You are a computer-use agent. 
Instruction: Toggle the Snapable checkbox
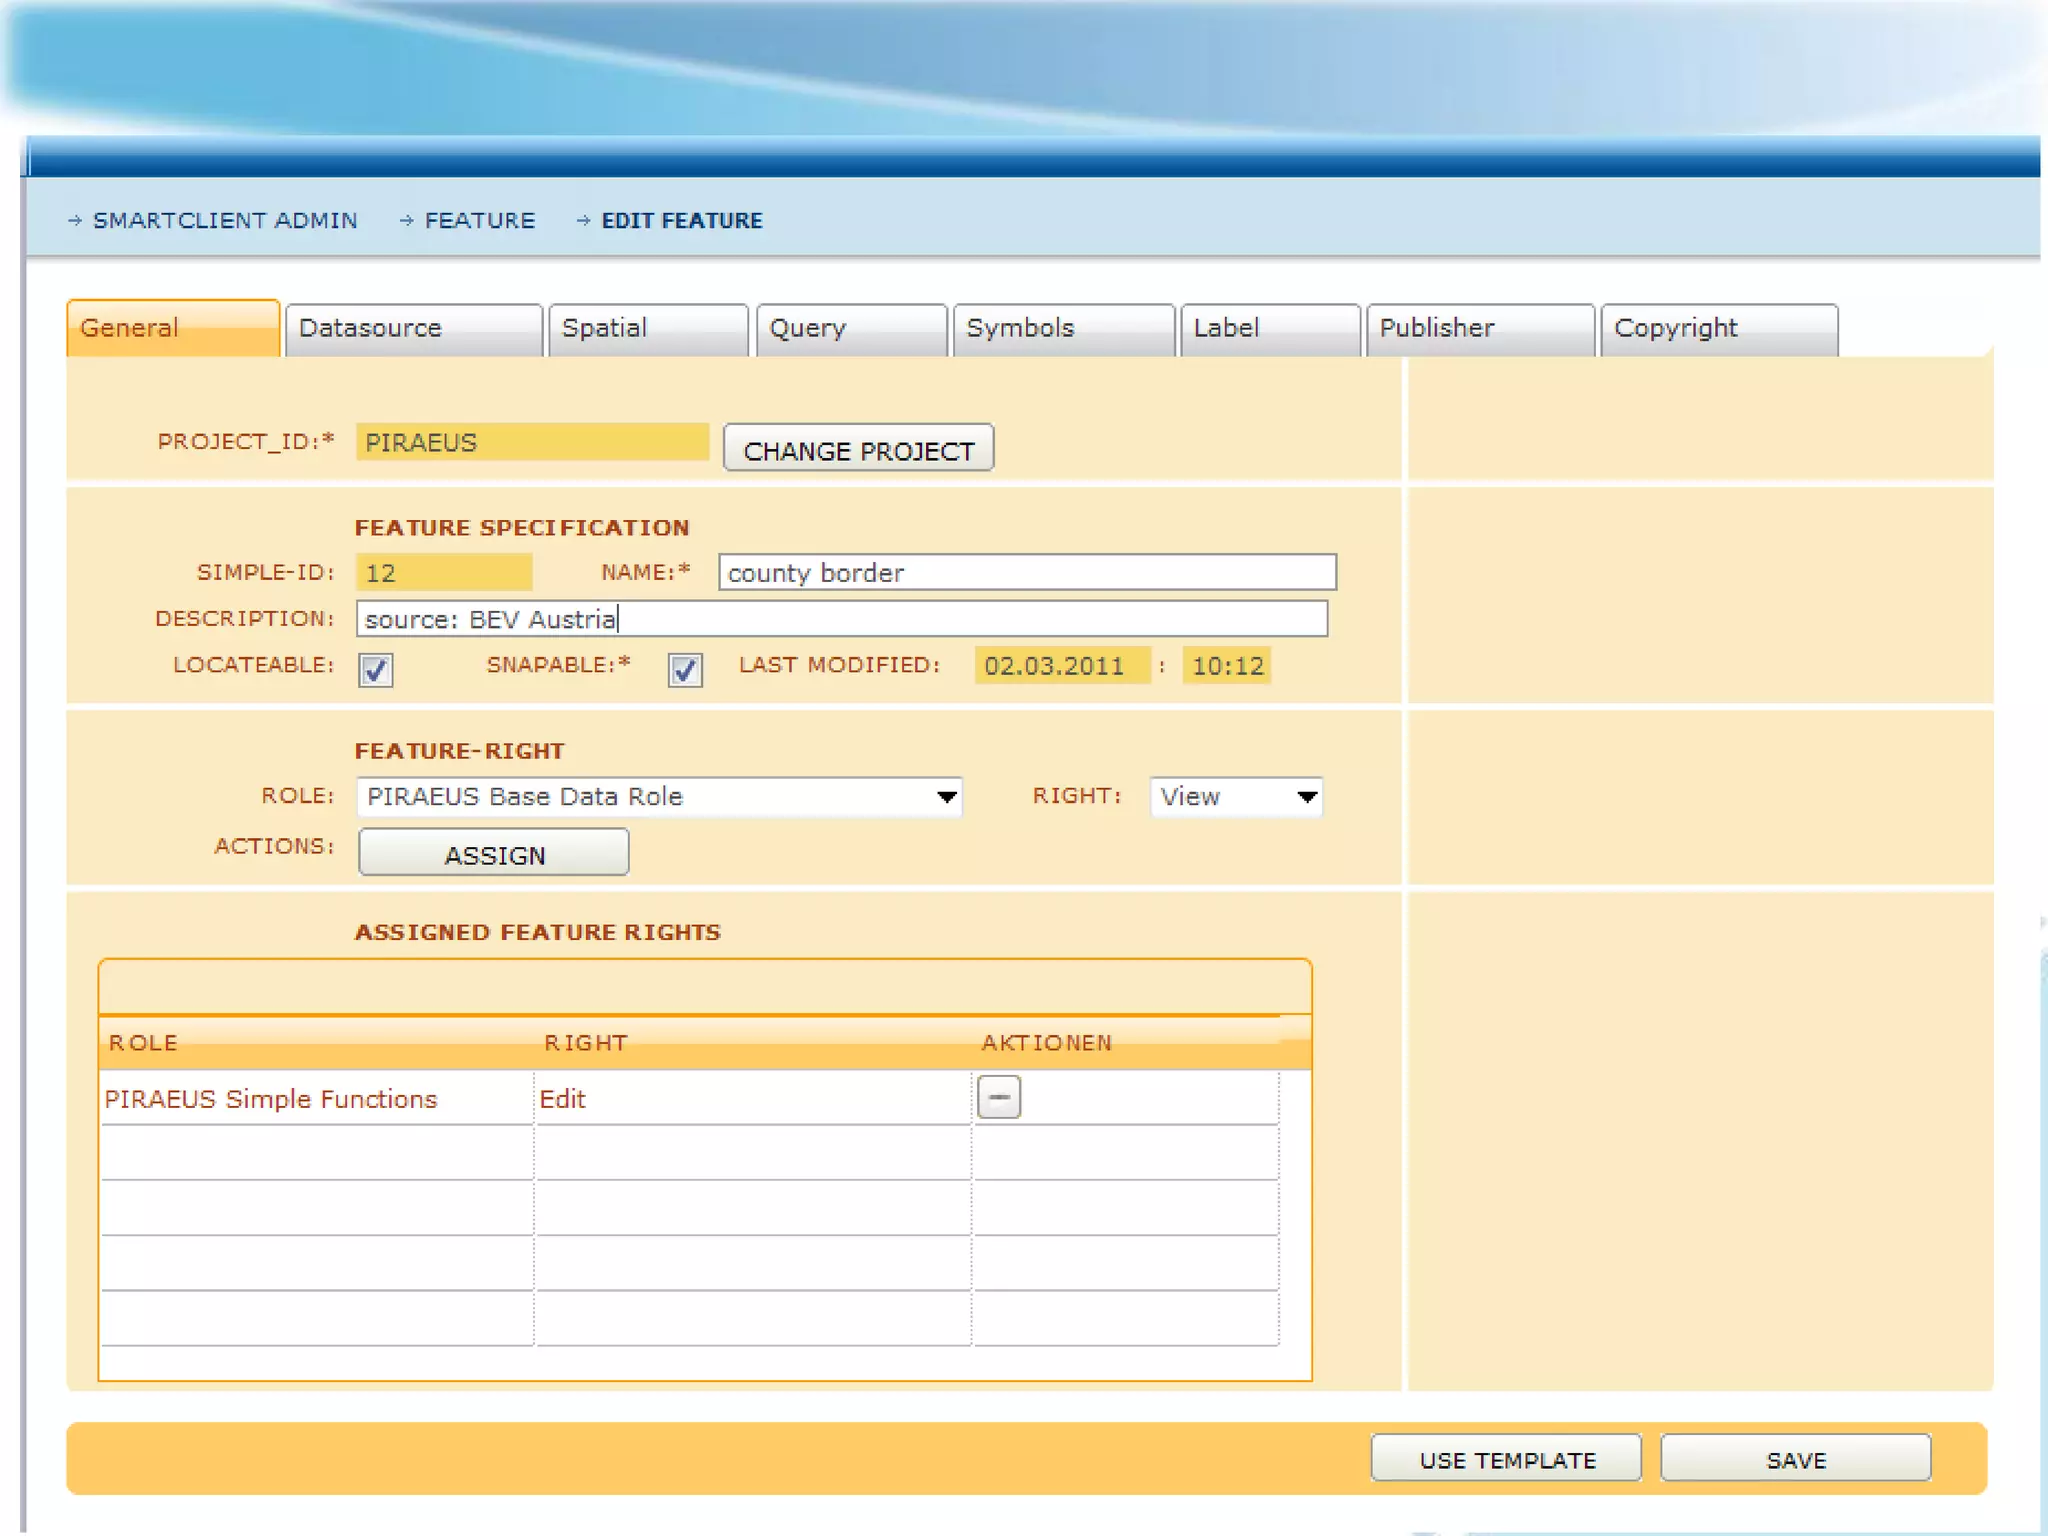[685, 669]
